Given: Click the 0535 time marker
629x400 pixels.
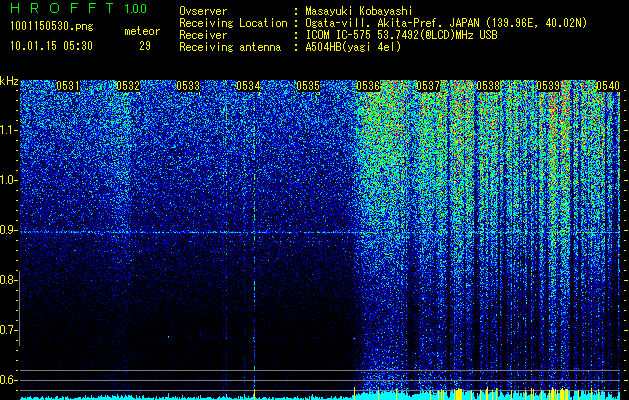Looking at the screenshot, I should coord(308,86).
